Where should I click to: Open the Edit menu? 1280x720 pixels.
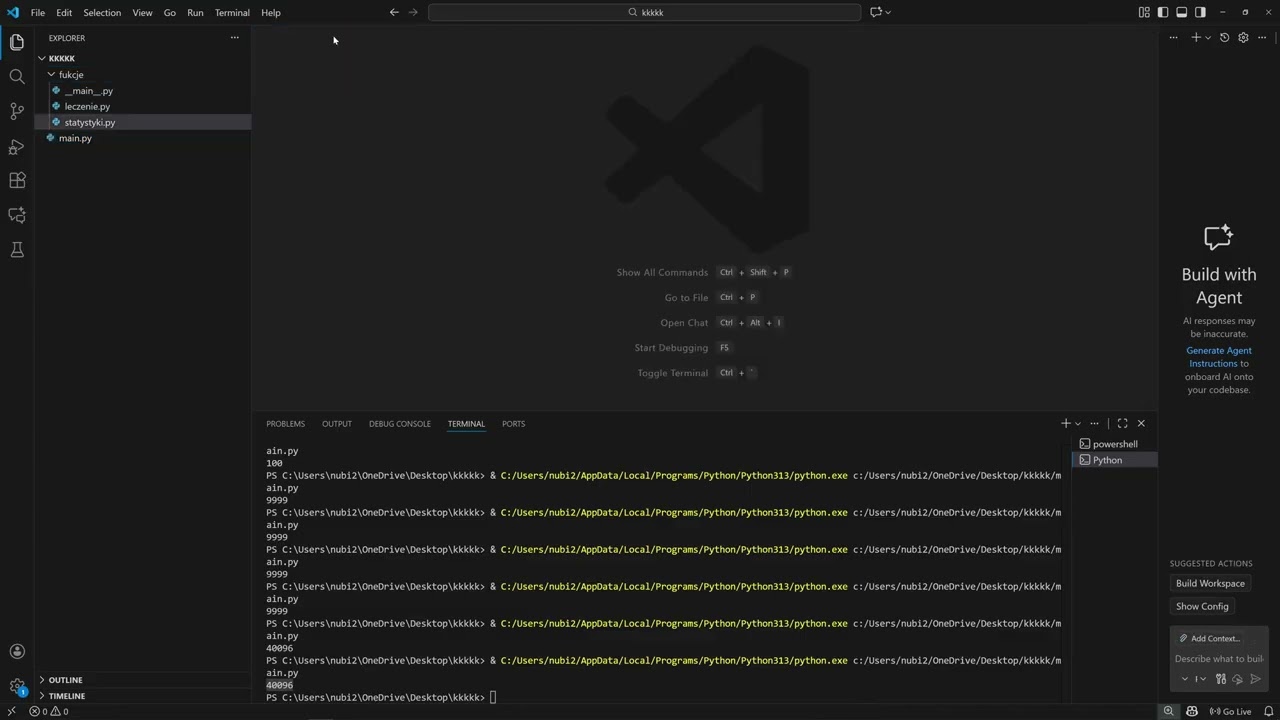click(64, 12)
